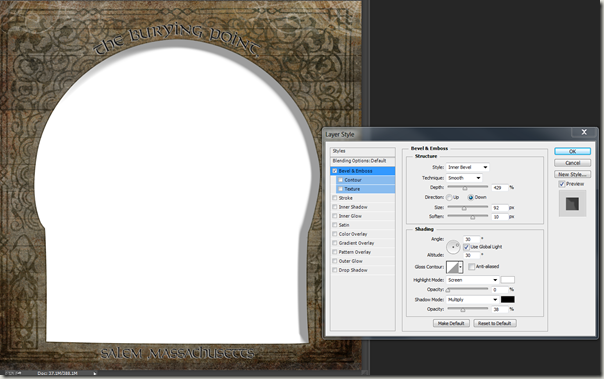This screenshot has height=379, width=604.
Task: Open the Technique dropdown (Smooth)
Action: (x=464, y=178)
